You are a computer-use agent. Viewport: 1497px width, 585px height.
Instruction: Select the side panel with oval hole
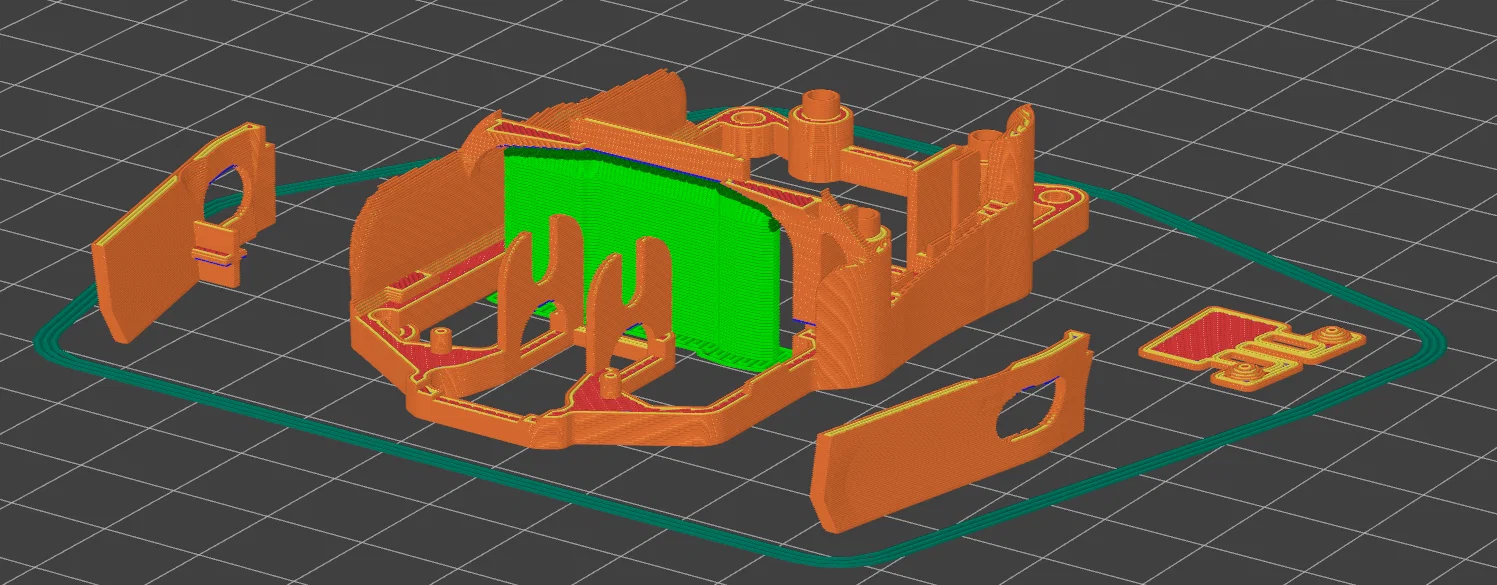pyautogui.click(x=952, y=434)
